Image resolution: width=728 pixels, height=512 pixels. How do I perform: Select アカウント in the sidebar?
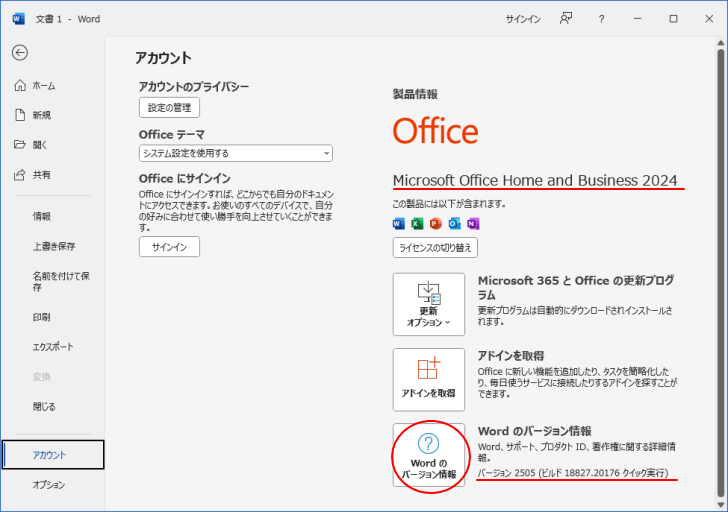tap(53, 455)
